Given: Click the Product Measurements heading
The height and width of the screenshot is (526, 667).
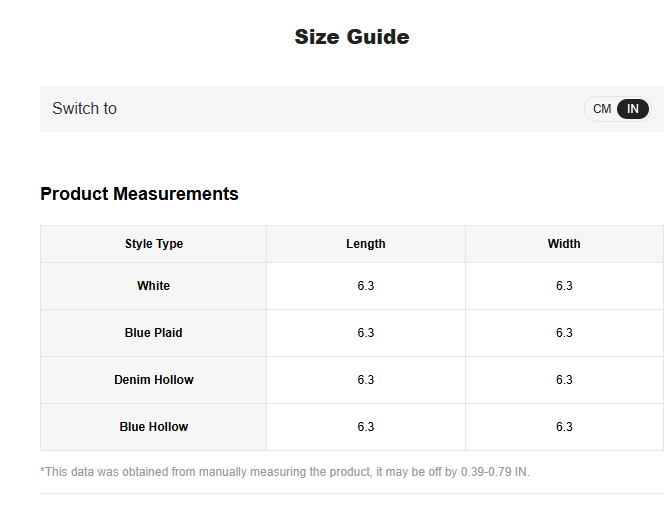Looking at the screenshot, I should 139,194.
